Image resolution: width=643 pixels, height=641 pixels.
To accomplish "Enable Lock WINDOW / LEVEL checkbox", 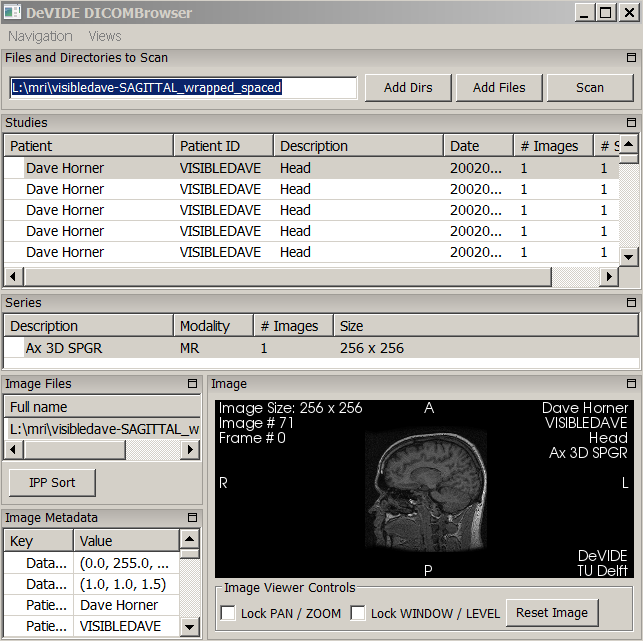I will point(358,613).
